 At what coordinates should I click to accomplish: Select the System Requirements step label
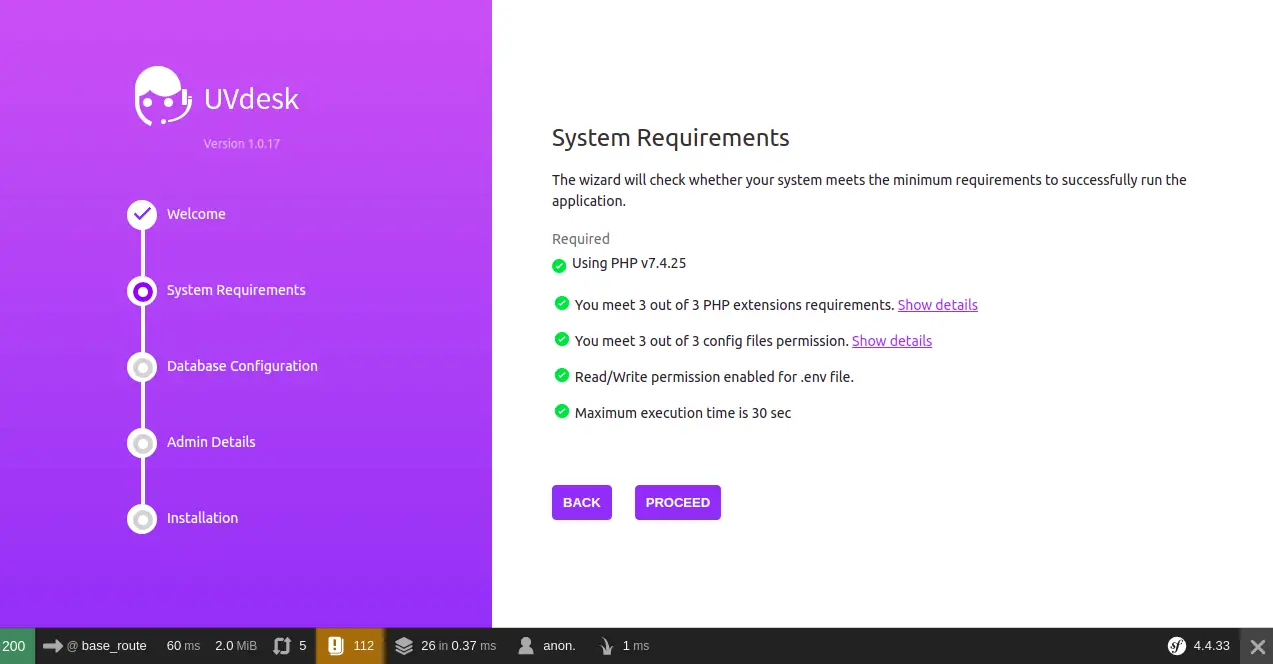236,290
